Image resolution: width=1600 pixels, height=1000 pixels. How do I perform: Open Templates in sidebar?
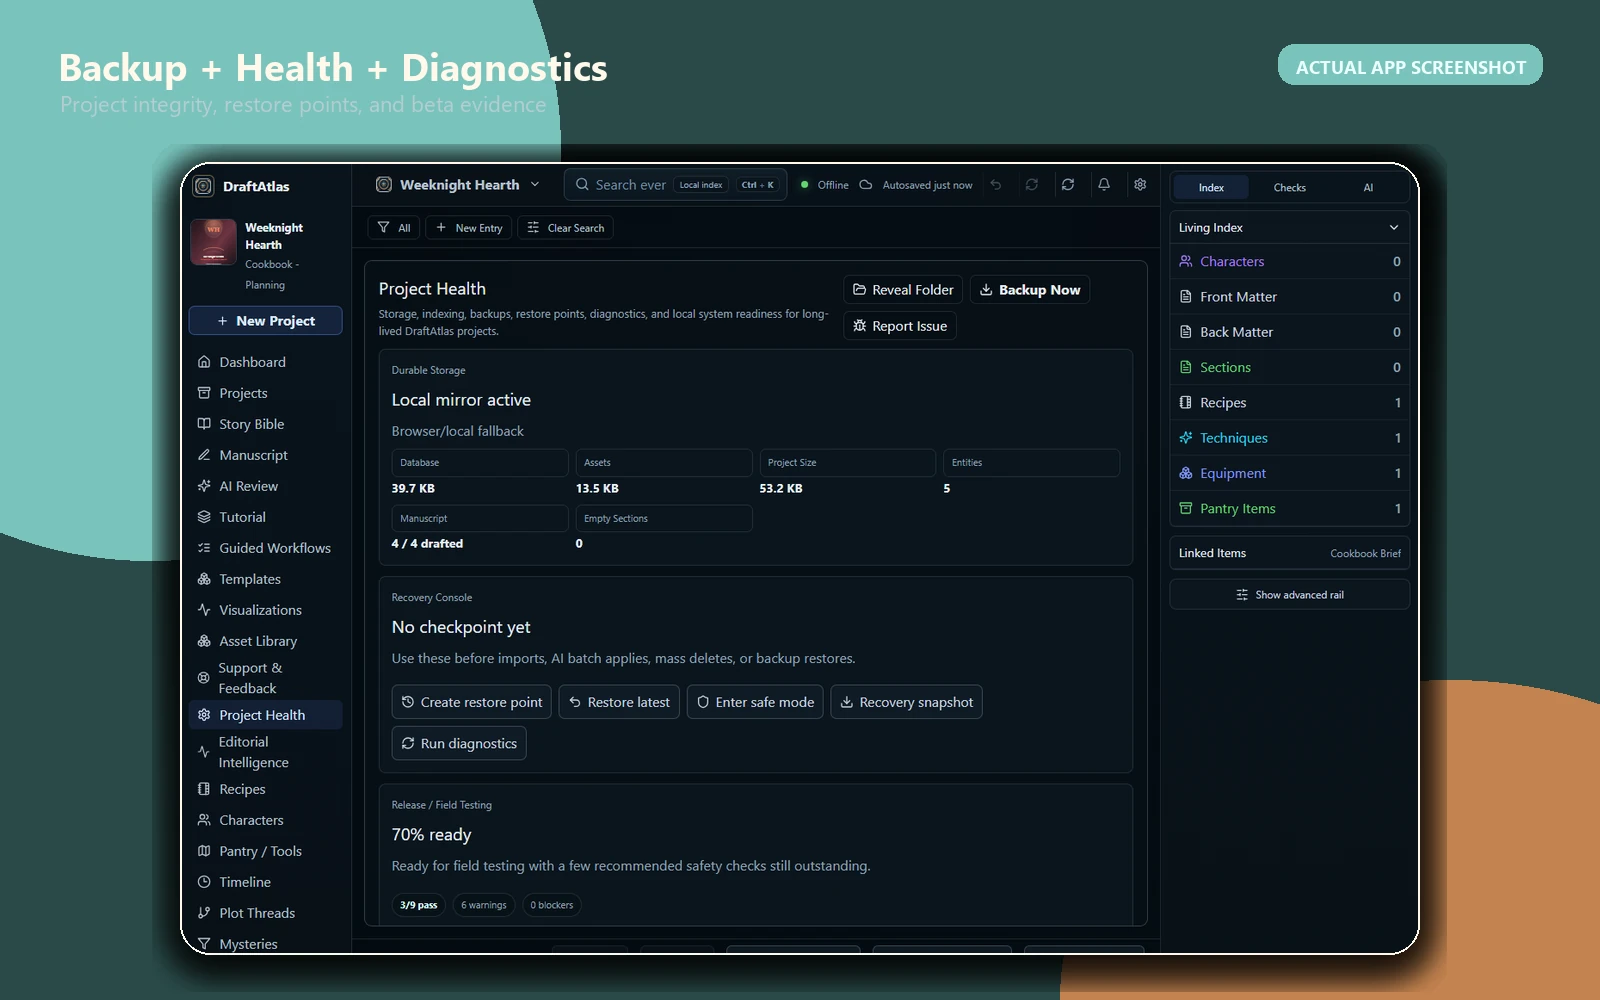tap(265, 579)
